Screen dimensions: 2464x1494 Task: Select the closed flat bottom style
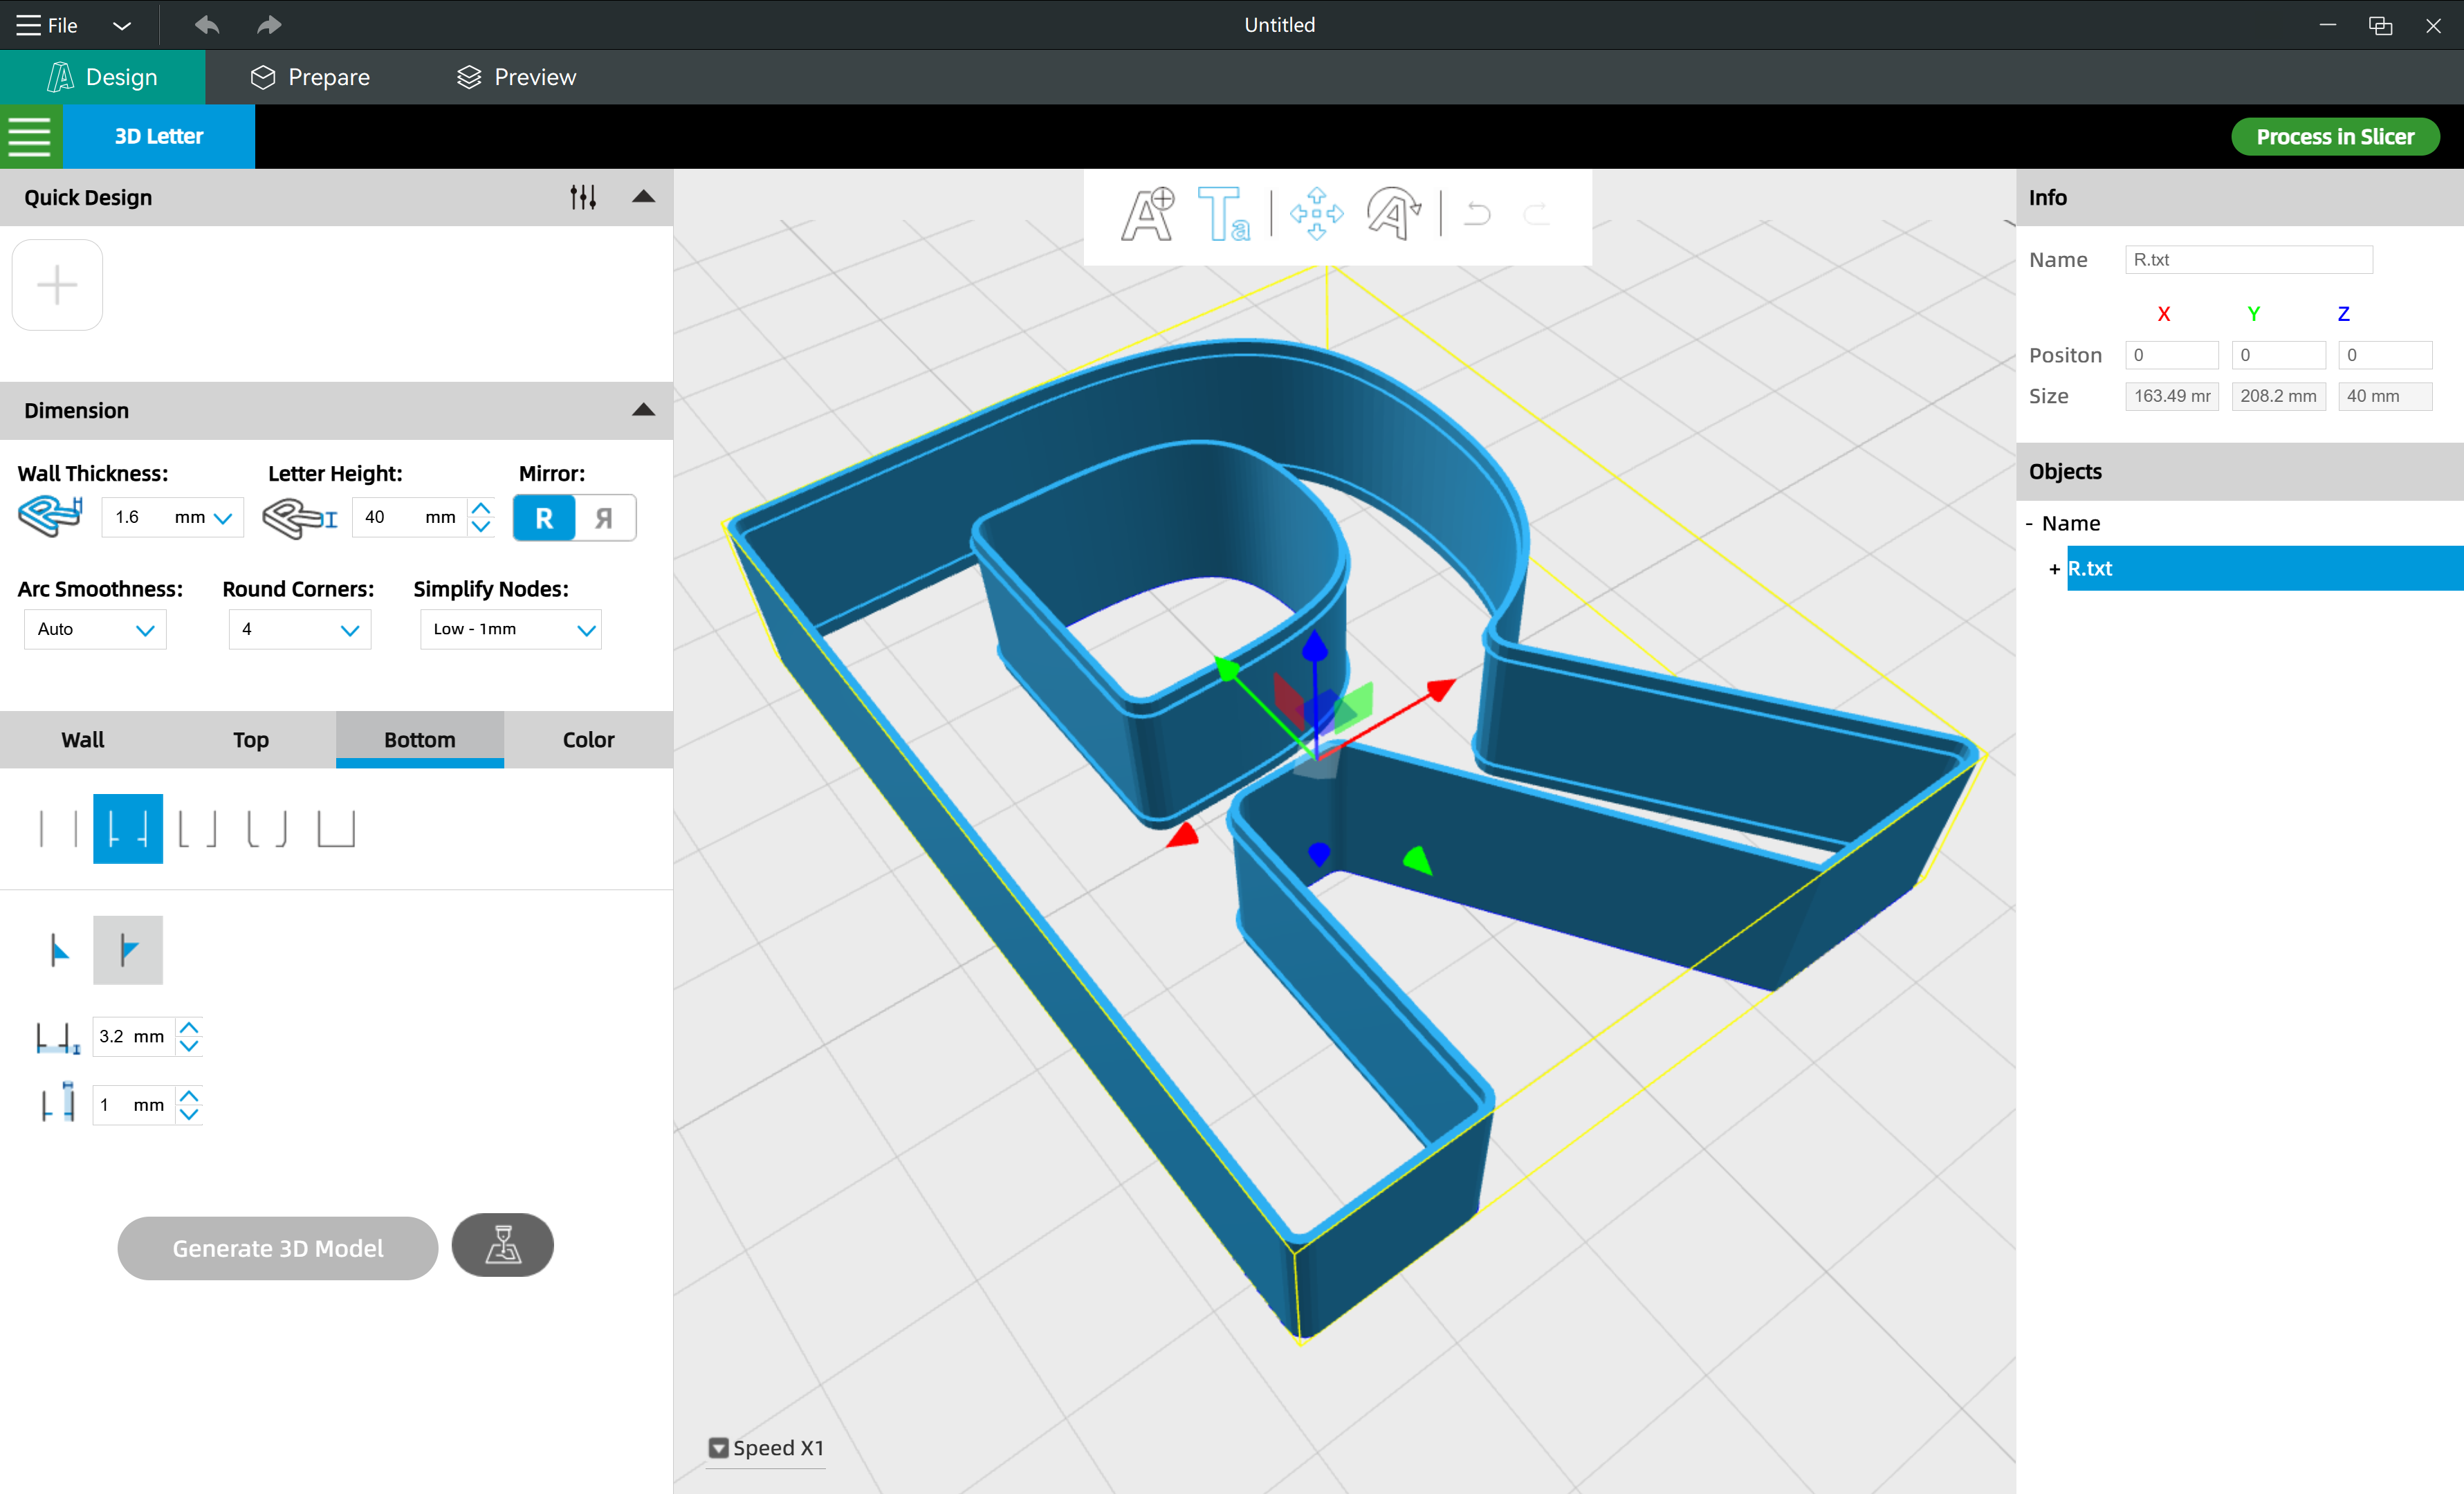point(336,829)
